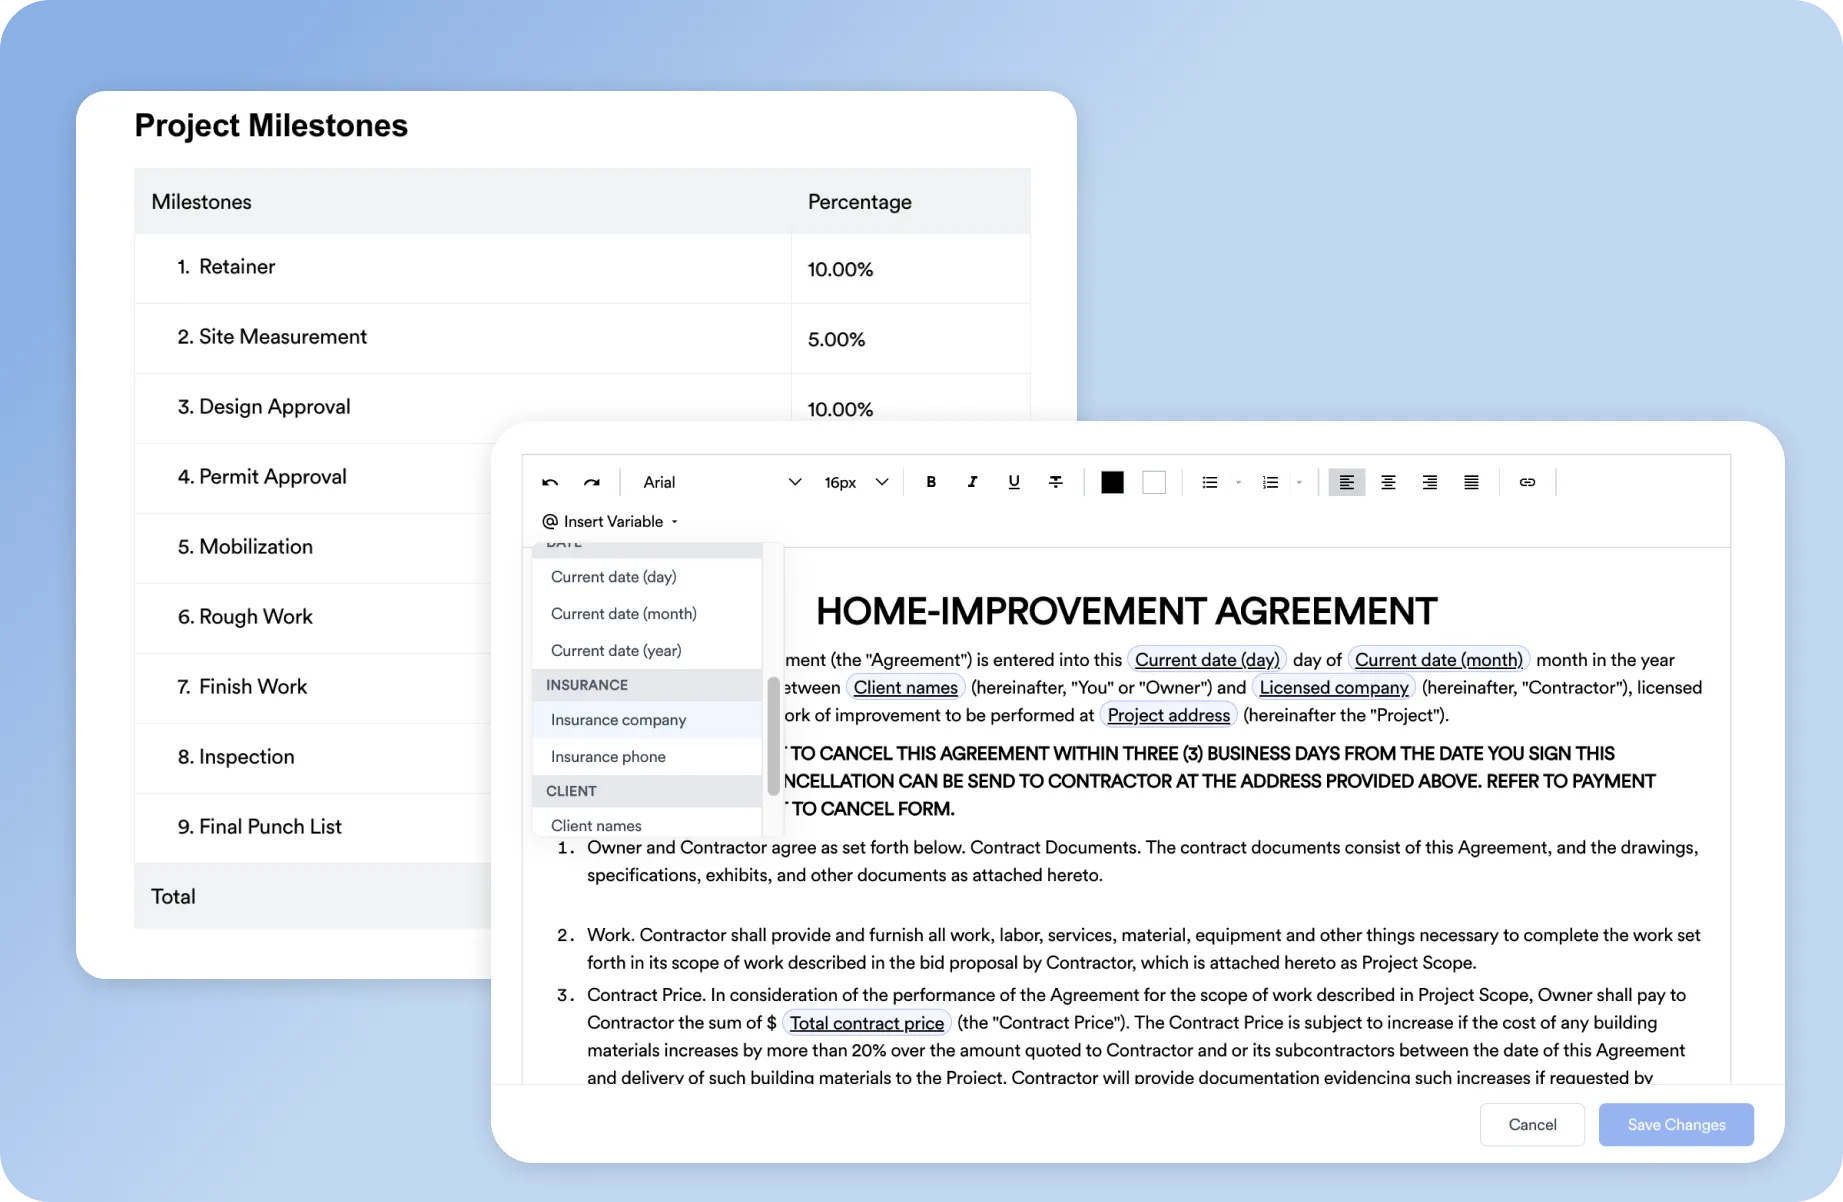This screenshot has width=1843, height=1202.
Task: Insert a hyperlink
Action: coord(1527,482)
